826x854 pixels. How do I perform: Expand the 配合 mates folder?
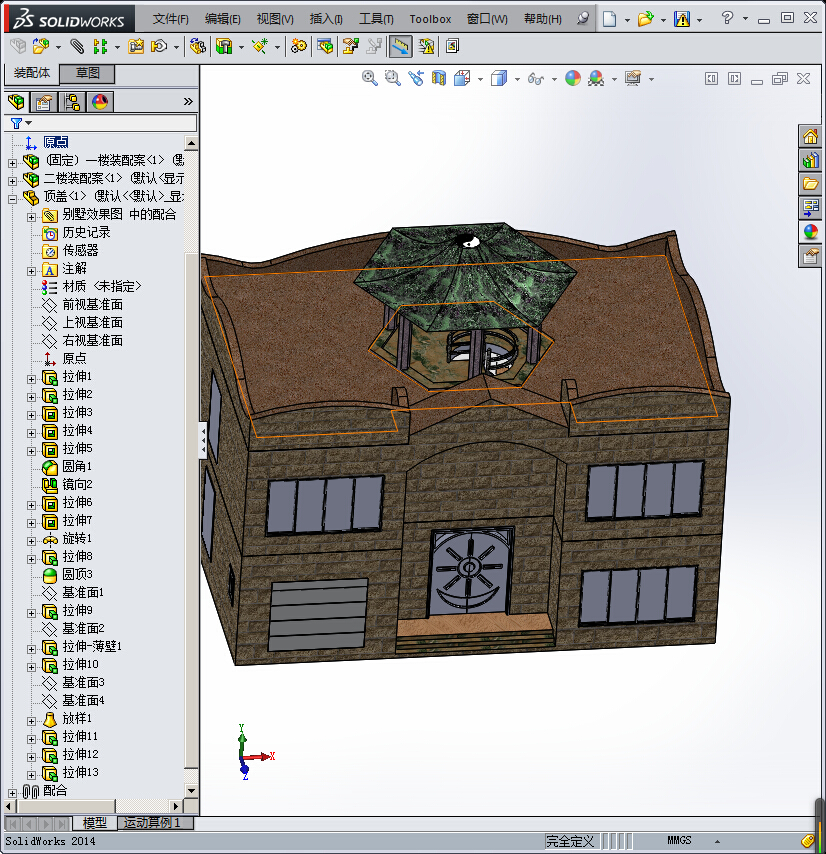pyautogui.click(x=12, y=791)
